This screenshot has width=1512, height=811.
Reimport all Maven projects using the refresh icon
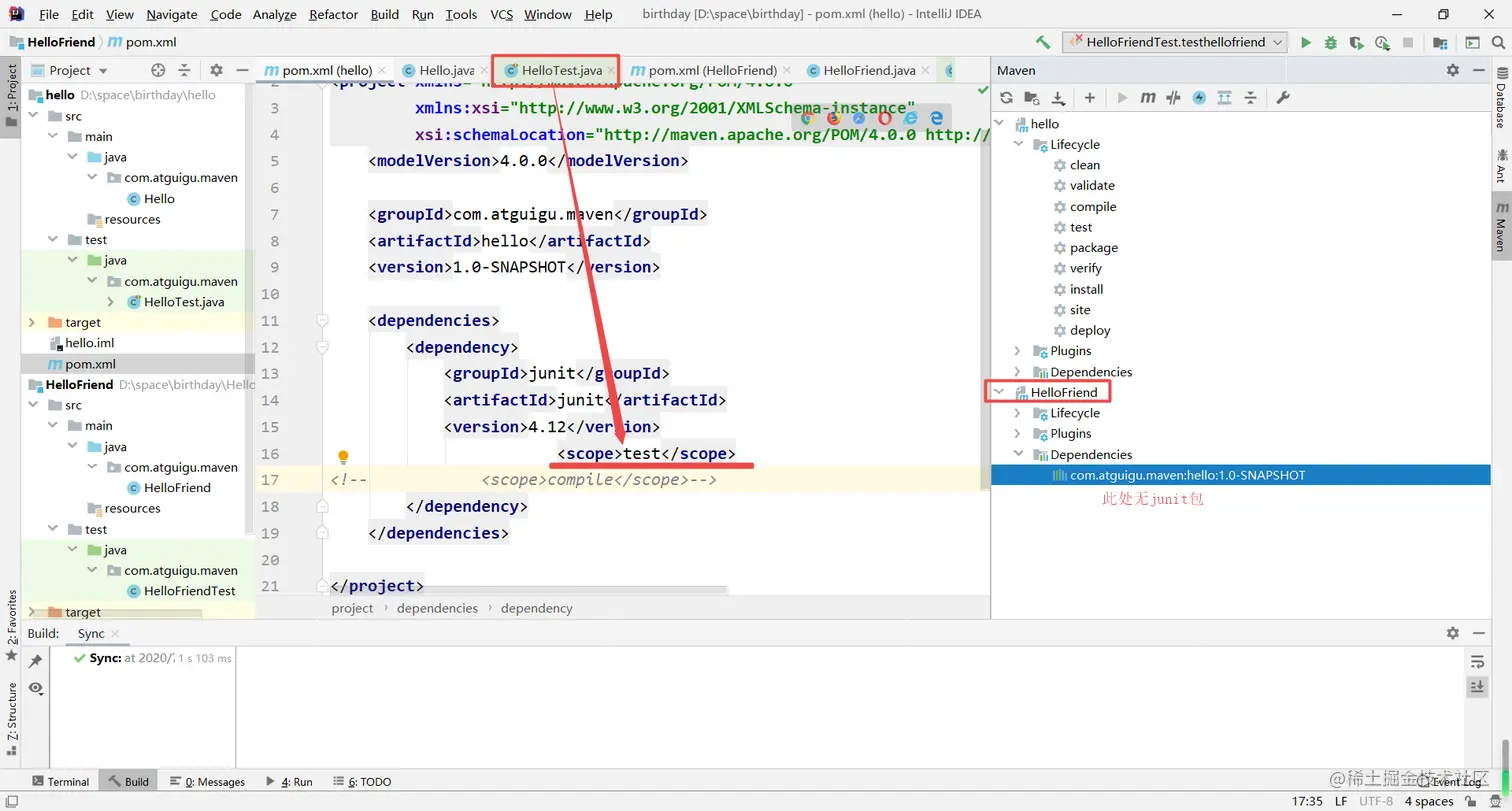click(x=1007, y=98)
